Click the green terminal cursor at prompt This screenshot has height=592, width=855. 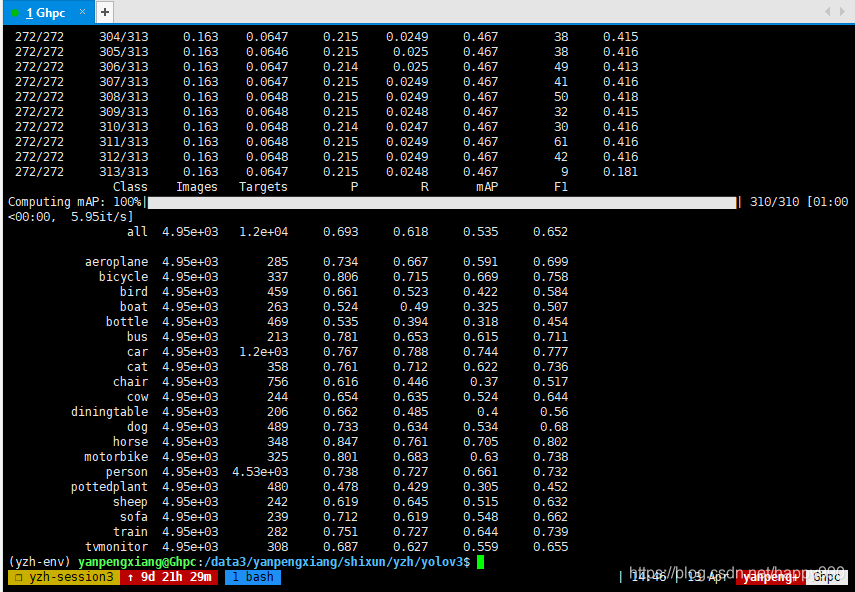click(x=480, y=562)
